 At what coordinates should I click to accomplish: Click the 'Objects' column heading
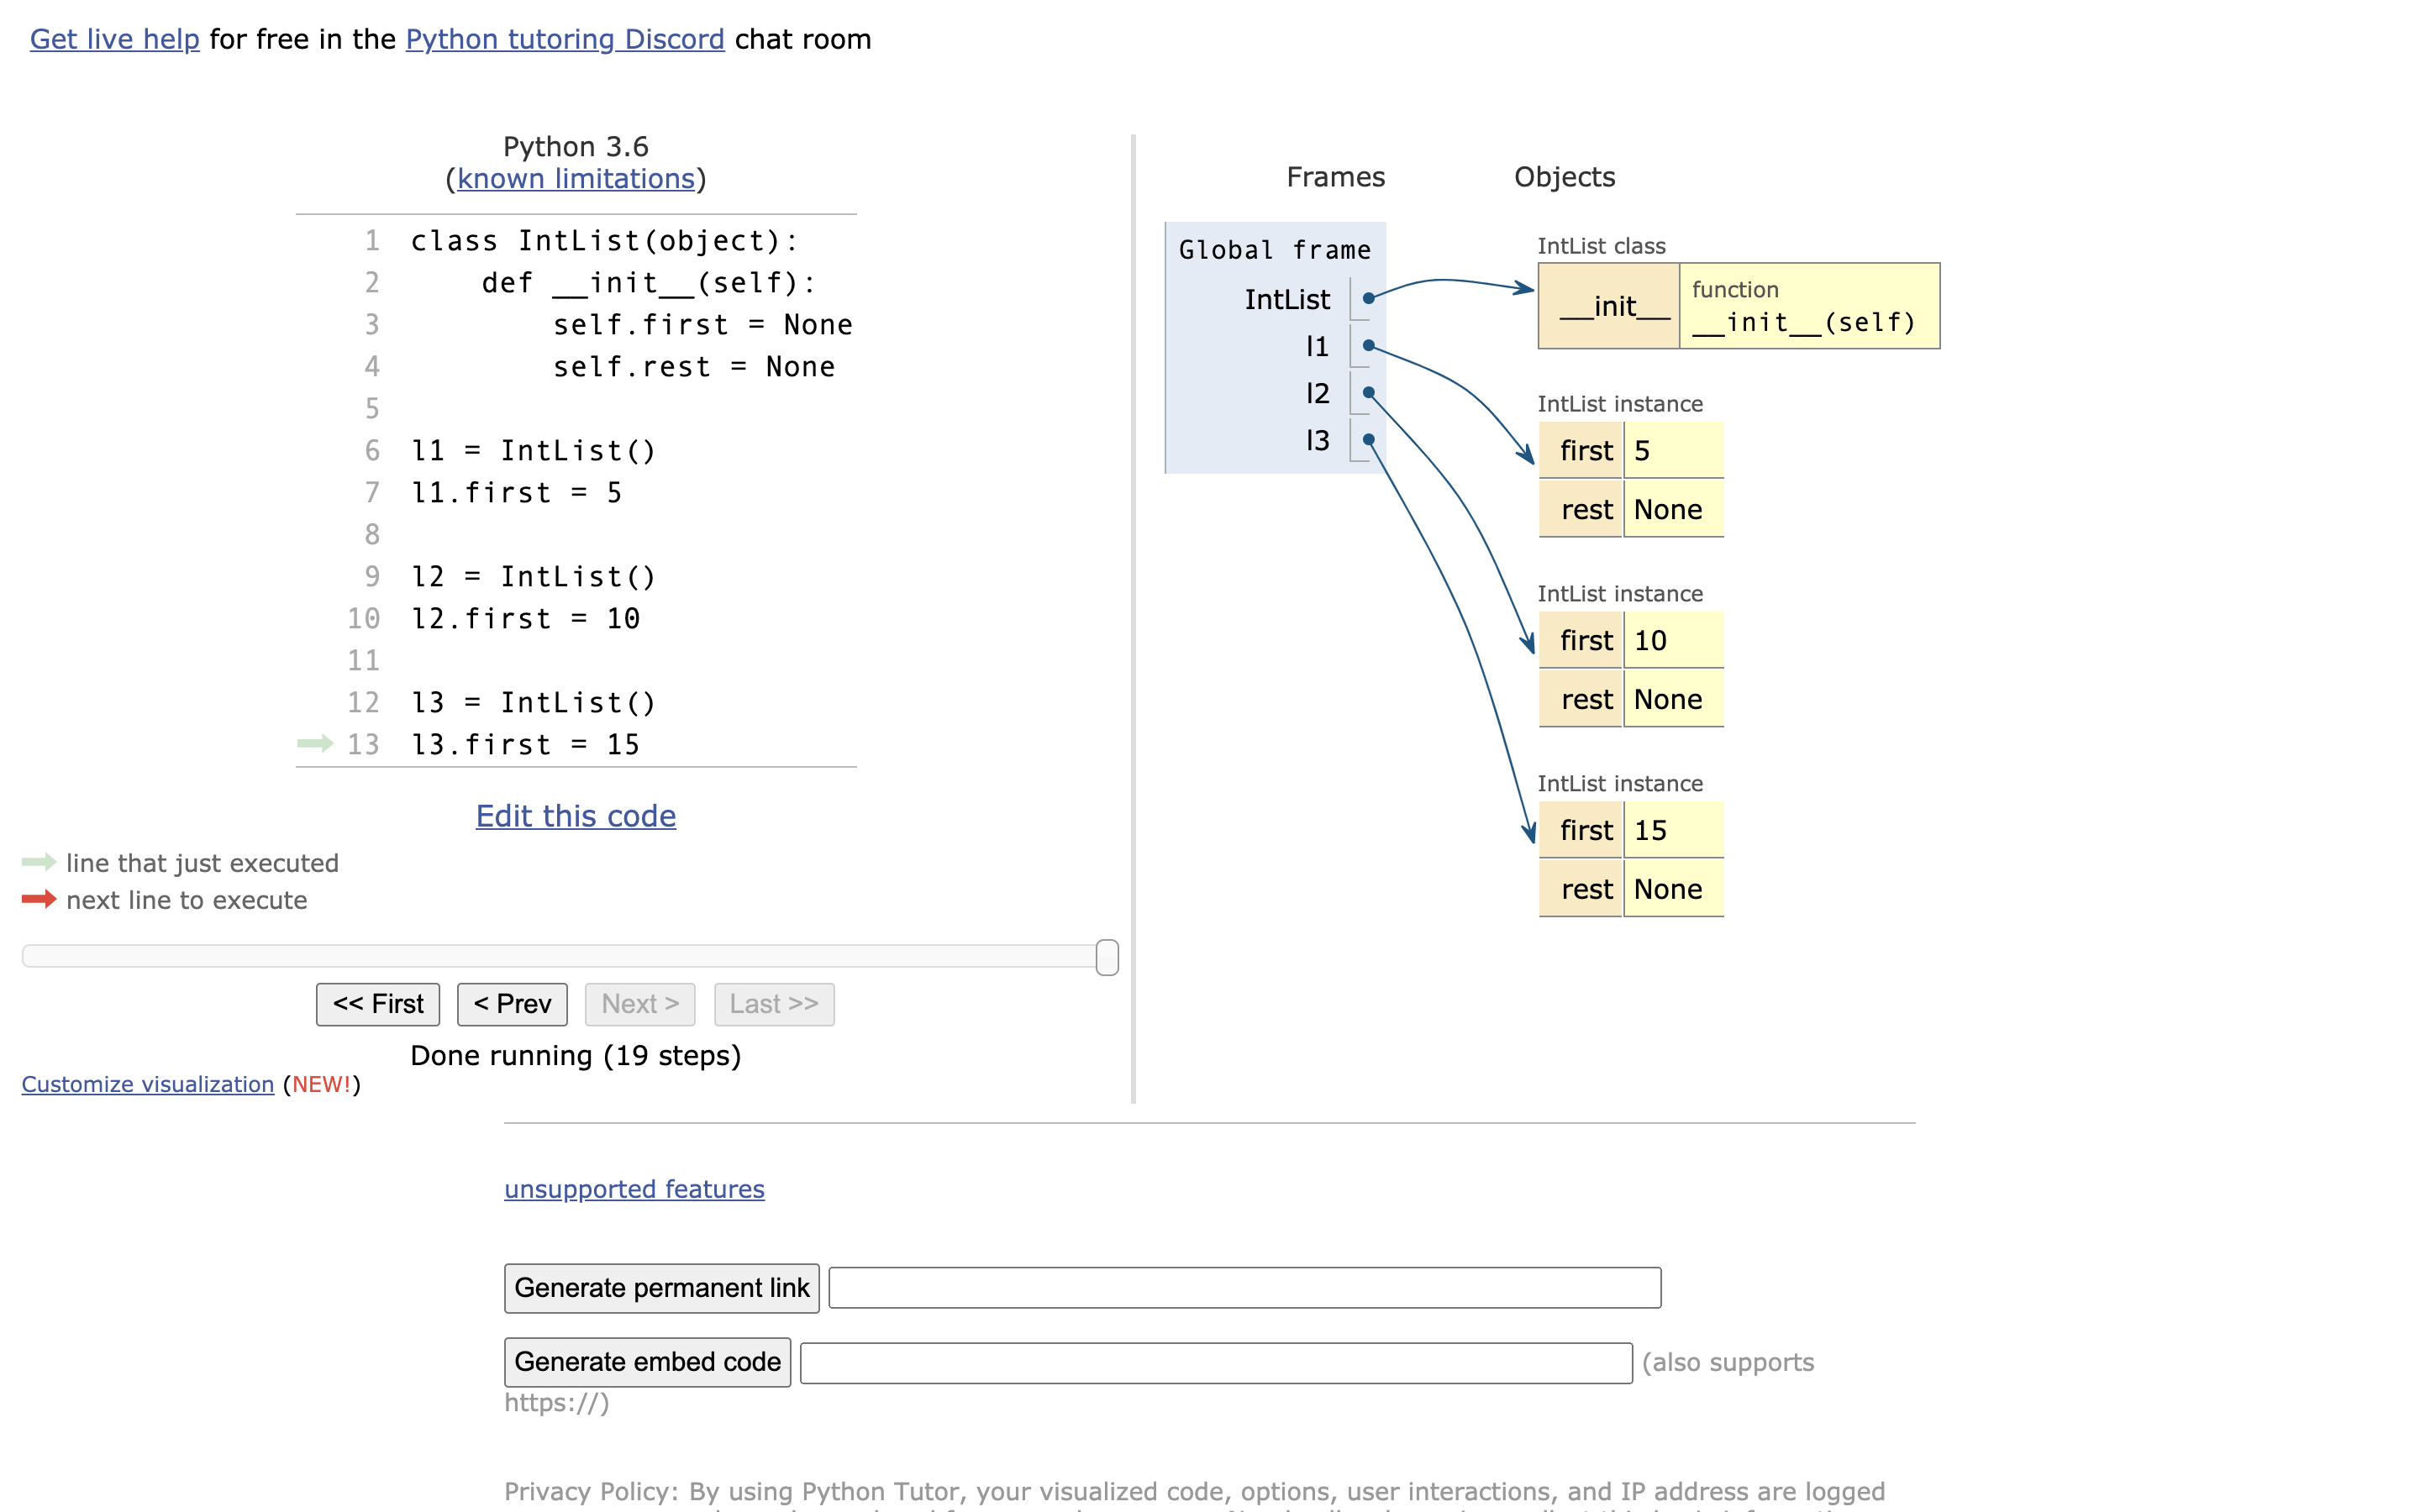click(1564, 177)
